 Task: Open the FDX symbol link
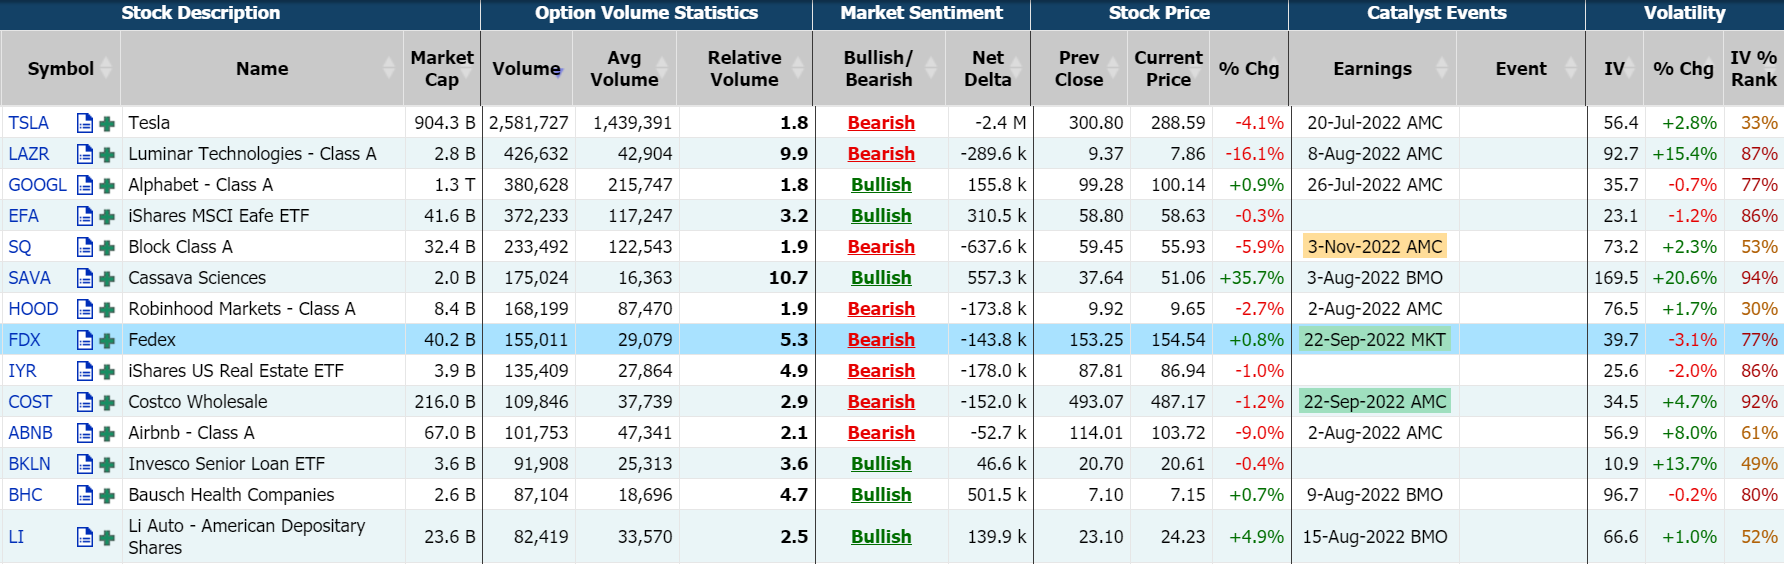[24, 340]
